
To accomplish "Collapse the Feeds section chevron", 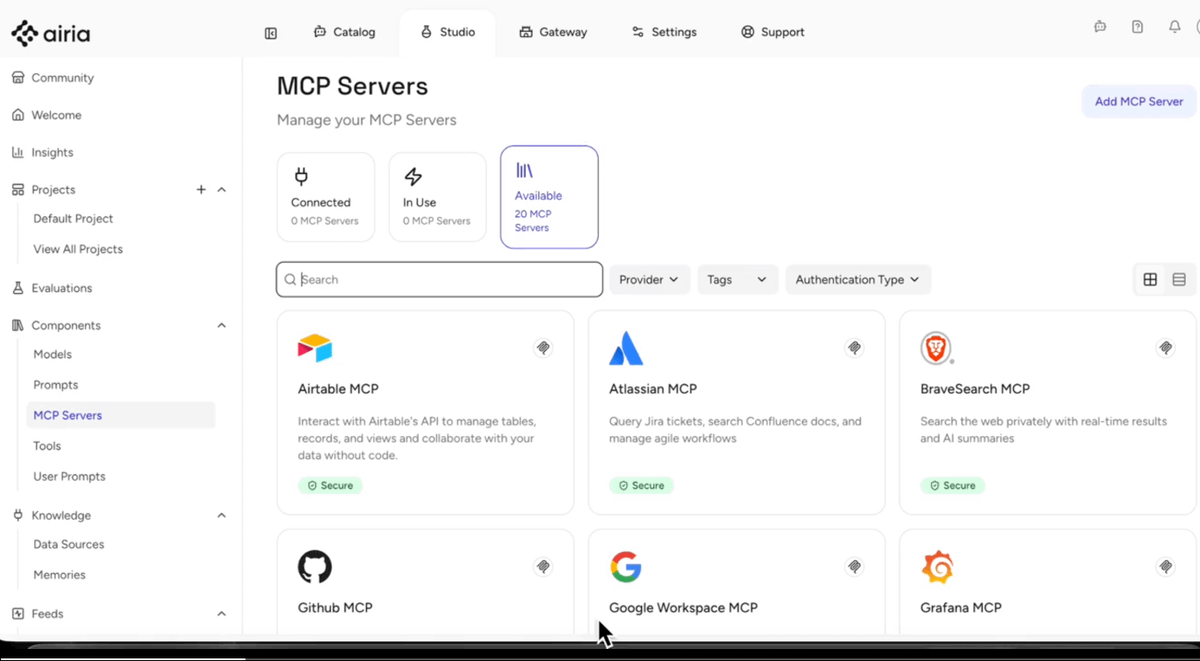I will tap(222, 614).
